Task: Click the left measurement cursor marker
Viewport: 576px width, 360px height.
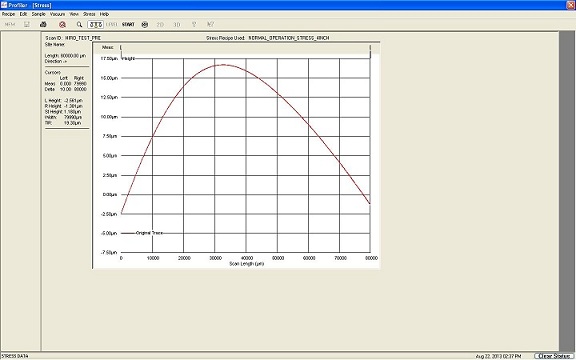Action: coord(121,51)
